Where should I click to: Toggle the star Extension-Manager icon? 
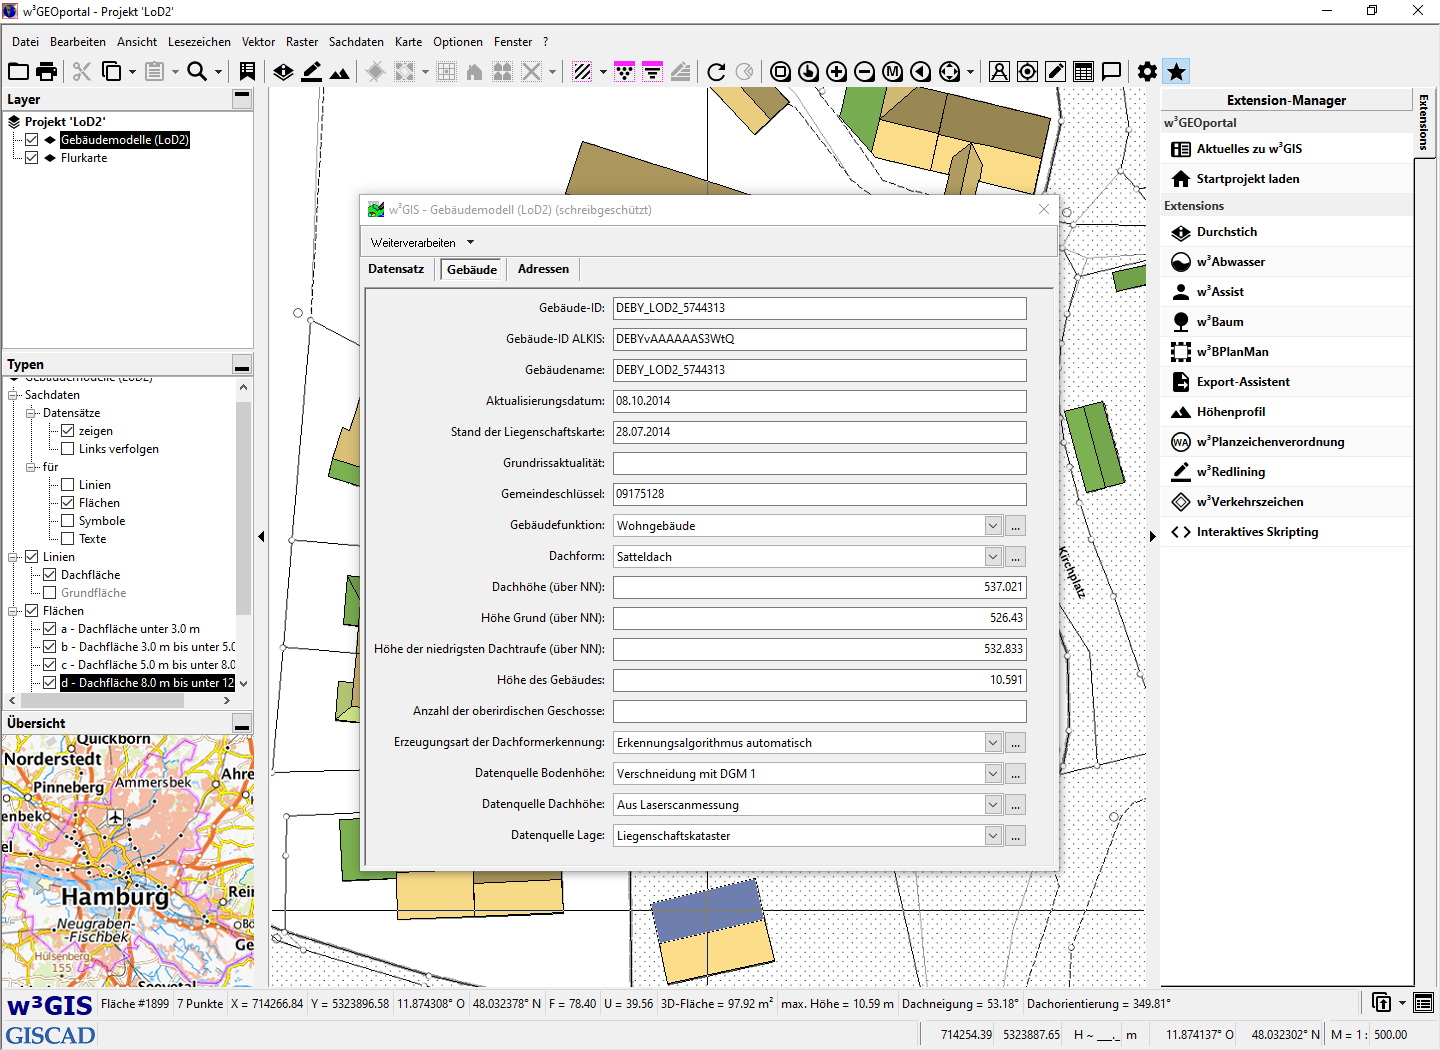(1177, 71)
